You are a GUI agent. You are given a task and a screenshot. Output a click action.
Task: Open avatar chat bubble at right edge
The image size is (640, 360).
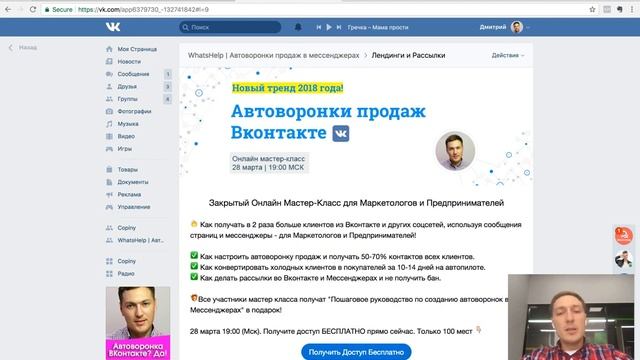point(624,259)
